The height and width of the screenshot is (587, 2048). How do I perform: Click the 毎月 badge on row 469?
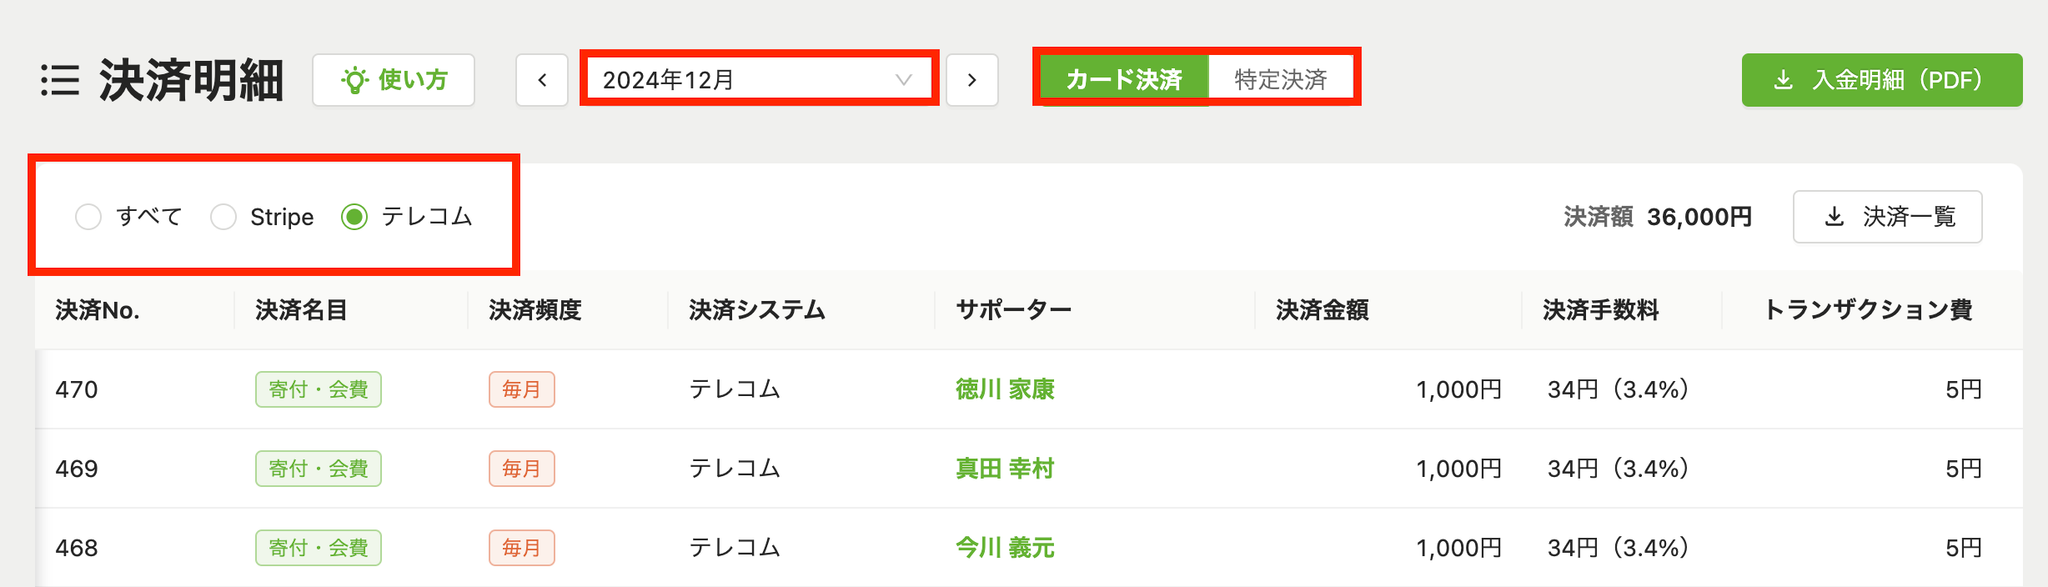[522, 468]
